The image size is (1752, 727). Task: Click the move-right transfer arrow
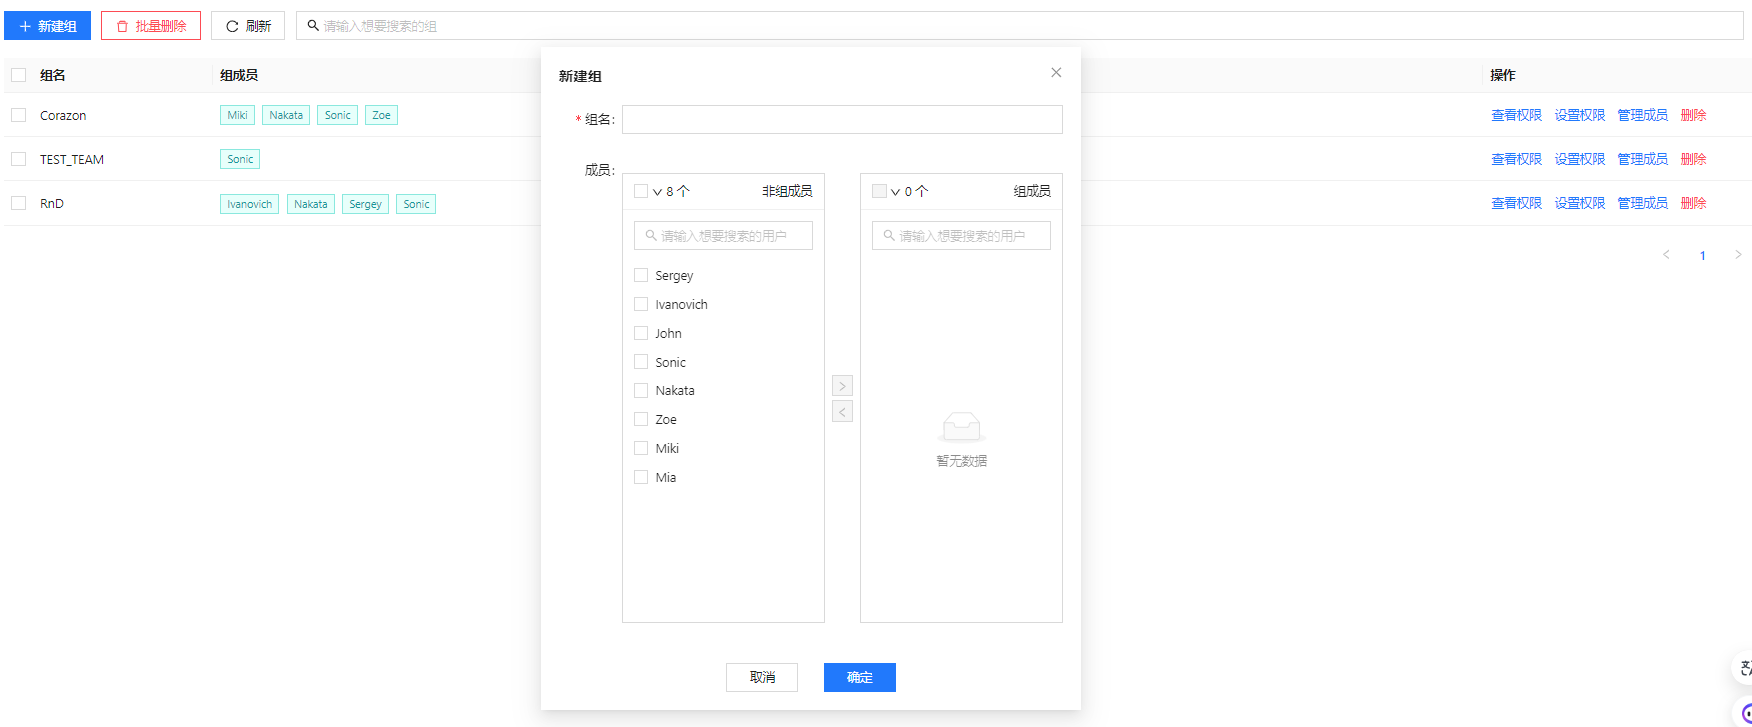click(x=842, y=386)
